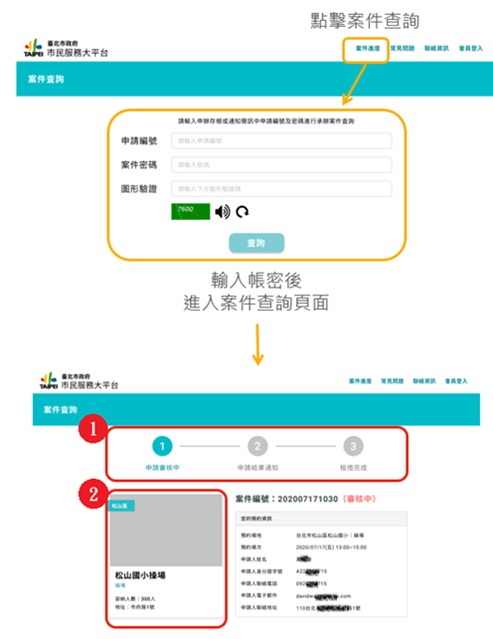This screenshot has width=493, height=639.
Task: Click the 松山區 district tag
Action: 121,506
